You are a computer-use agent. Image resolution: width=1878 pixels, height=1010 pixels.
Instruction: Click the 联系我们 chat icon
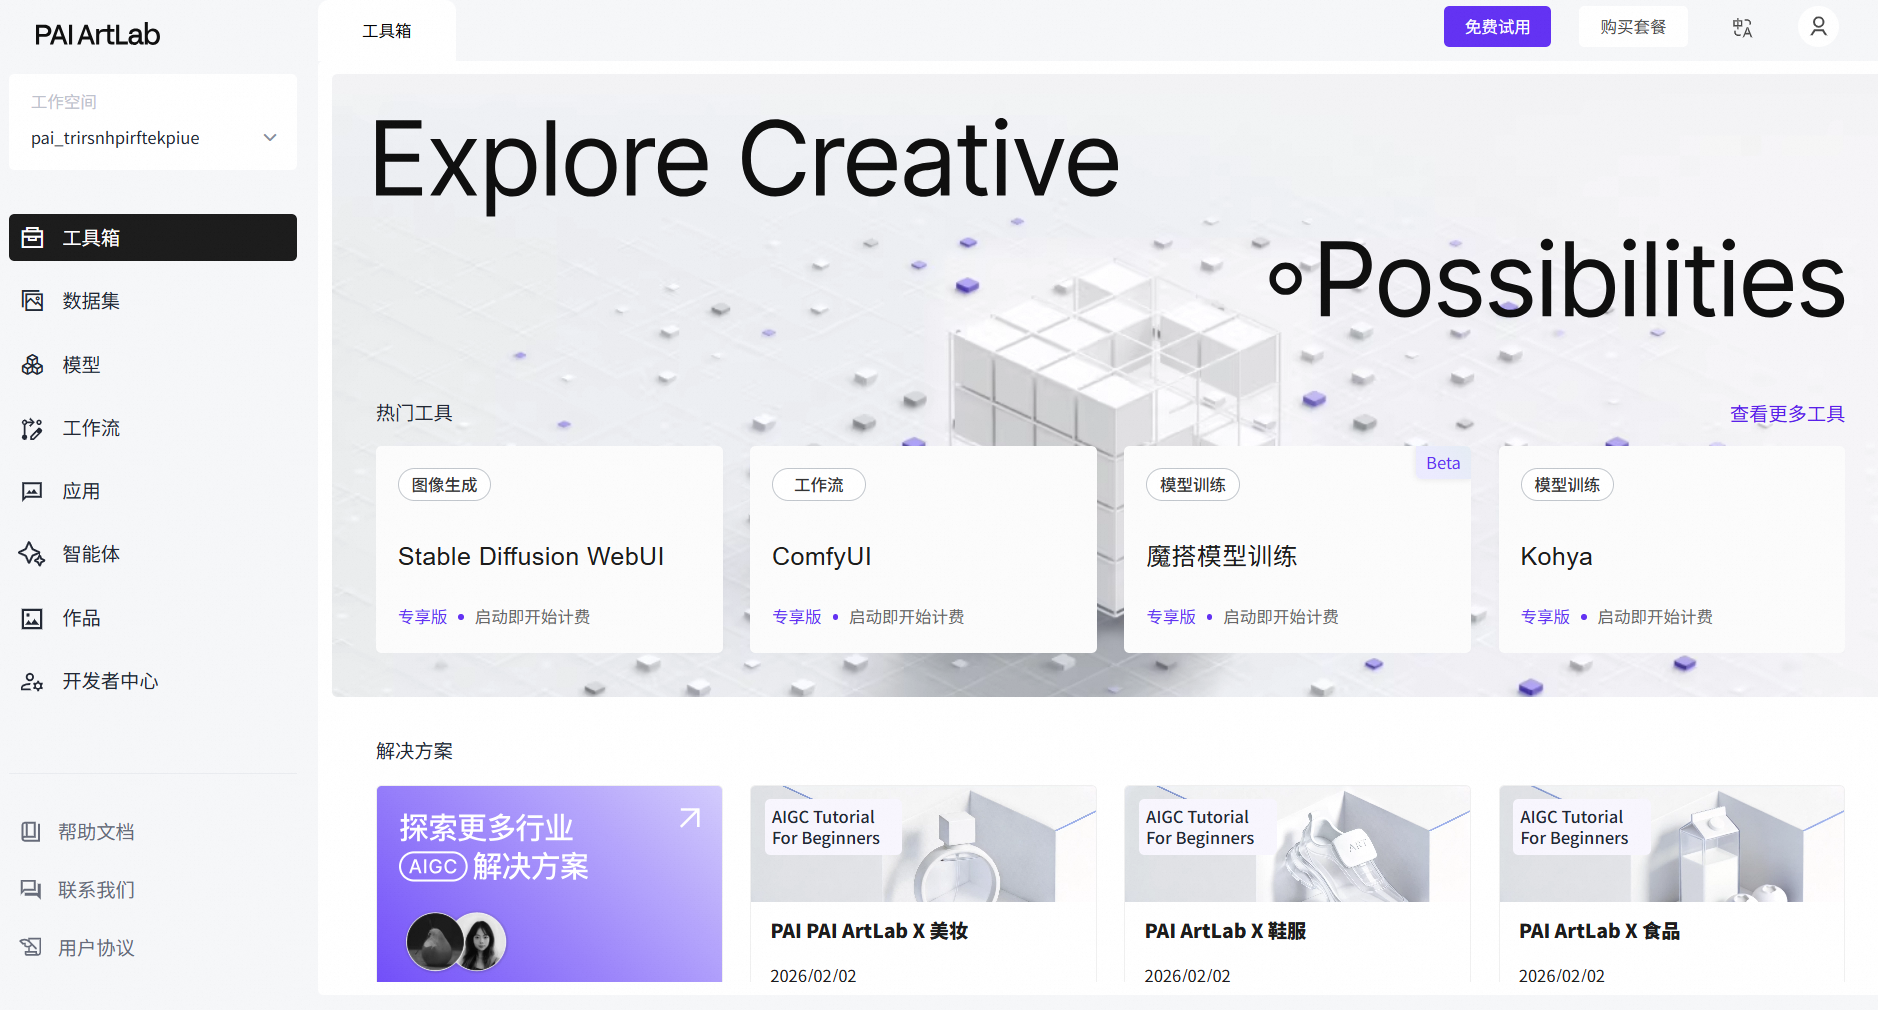(31, 890)
